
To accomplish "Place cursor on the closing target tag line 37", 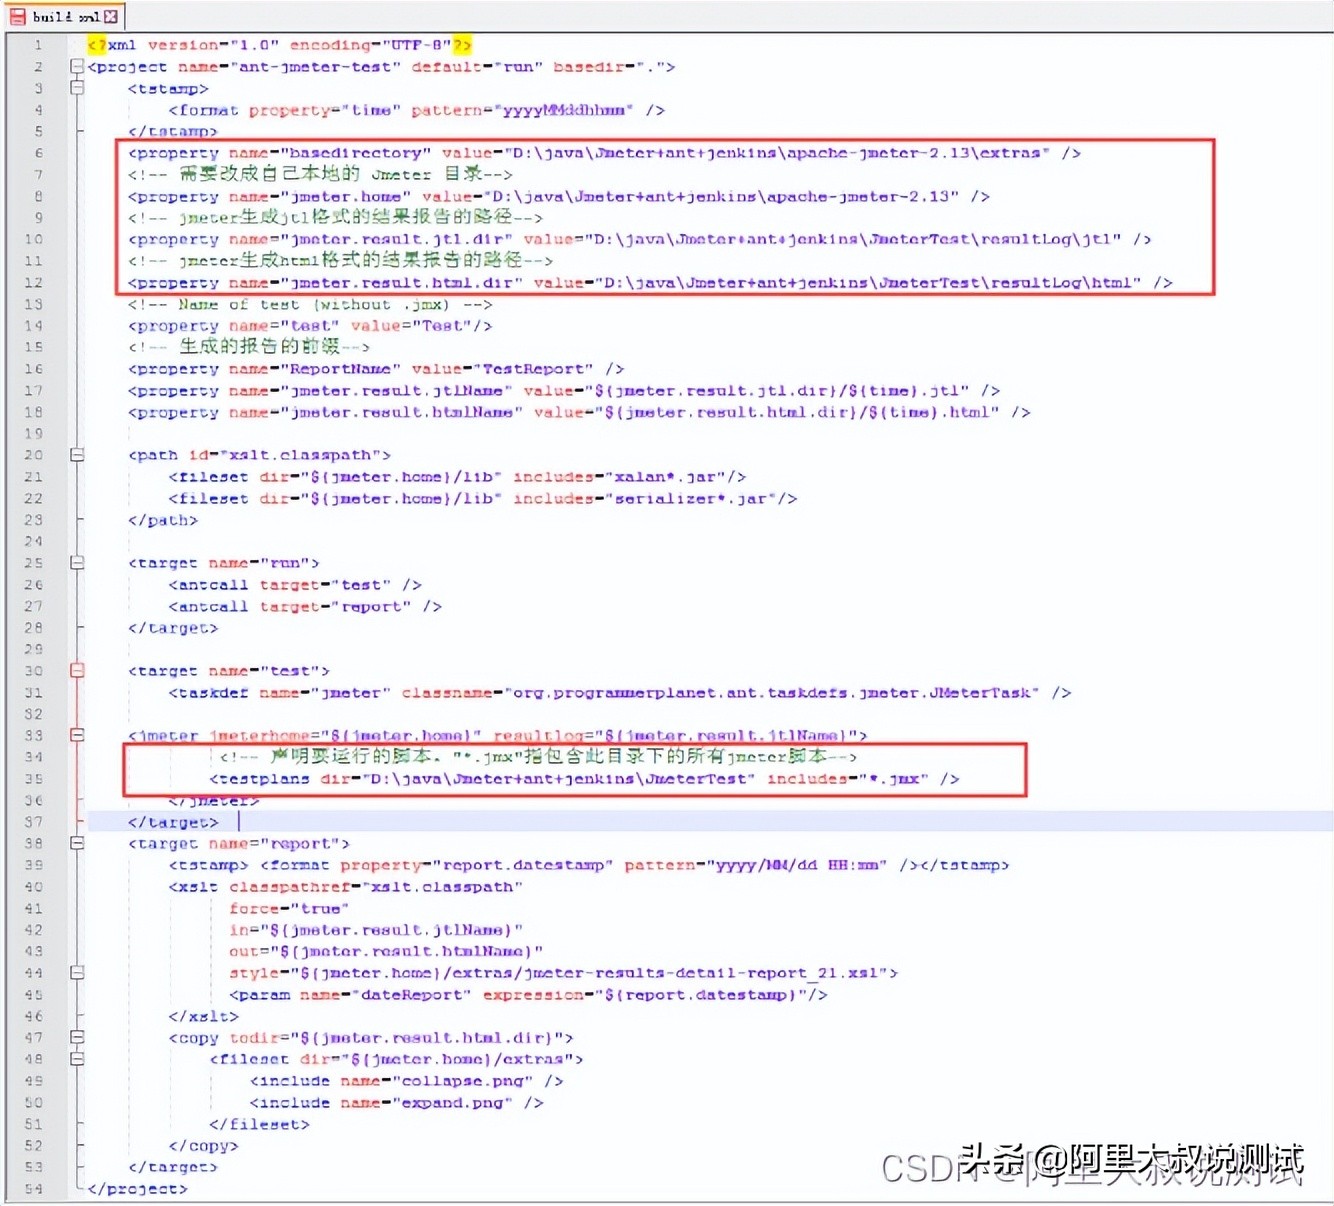I will [173, 821].
